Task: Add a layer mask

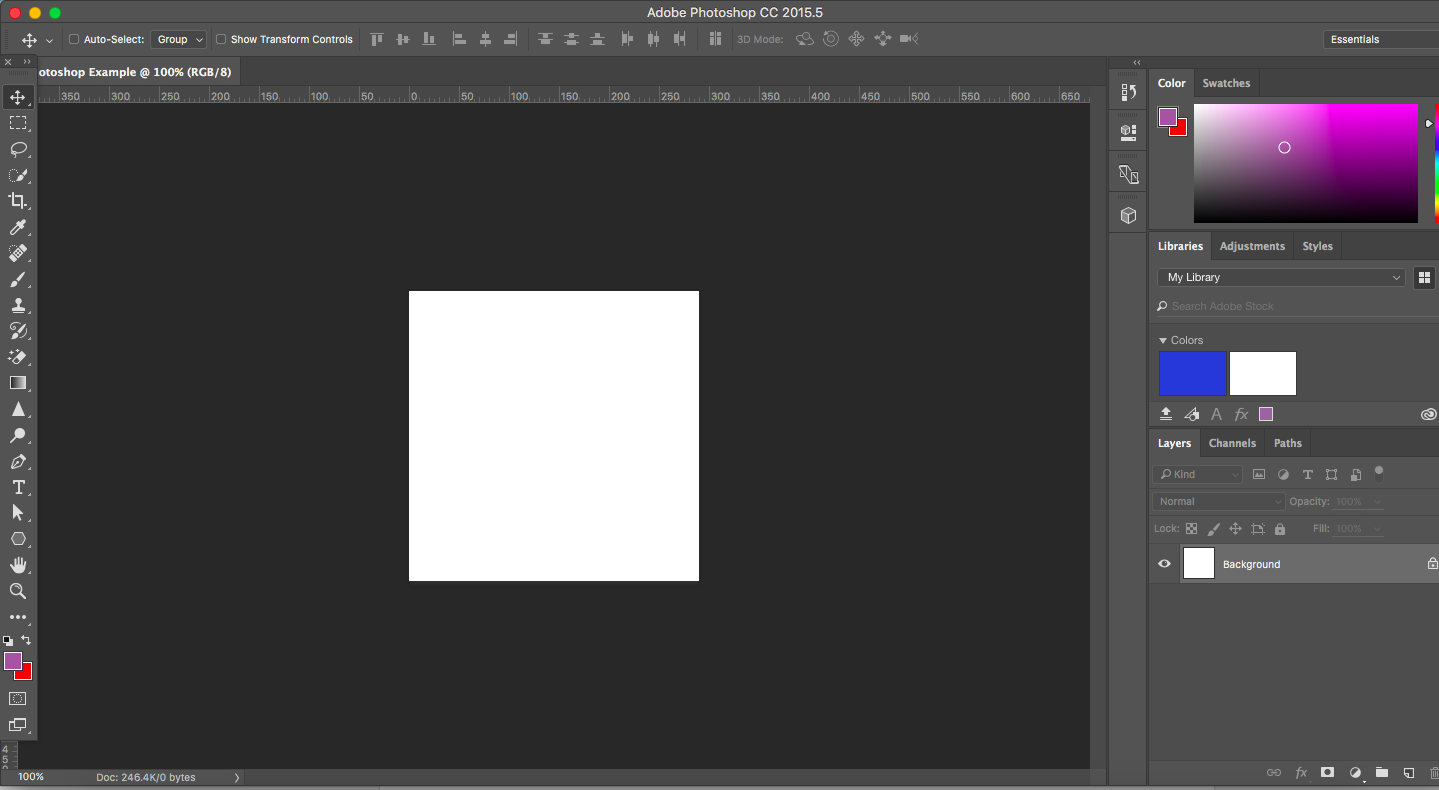Action: pyautogui.click(x=1327, y=773)
